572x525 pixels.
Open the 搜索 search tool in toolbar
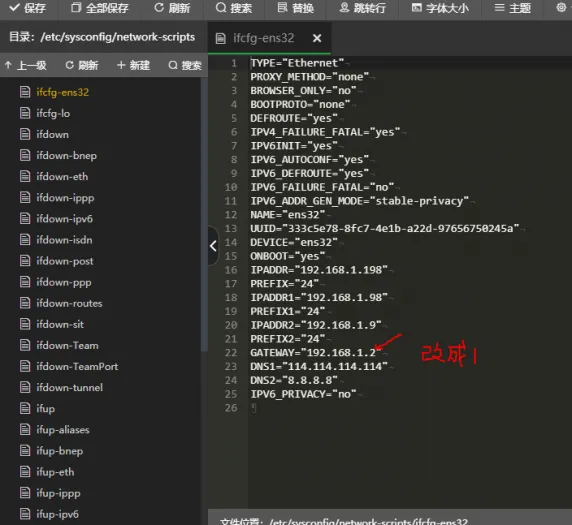point(233,8)
